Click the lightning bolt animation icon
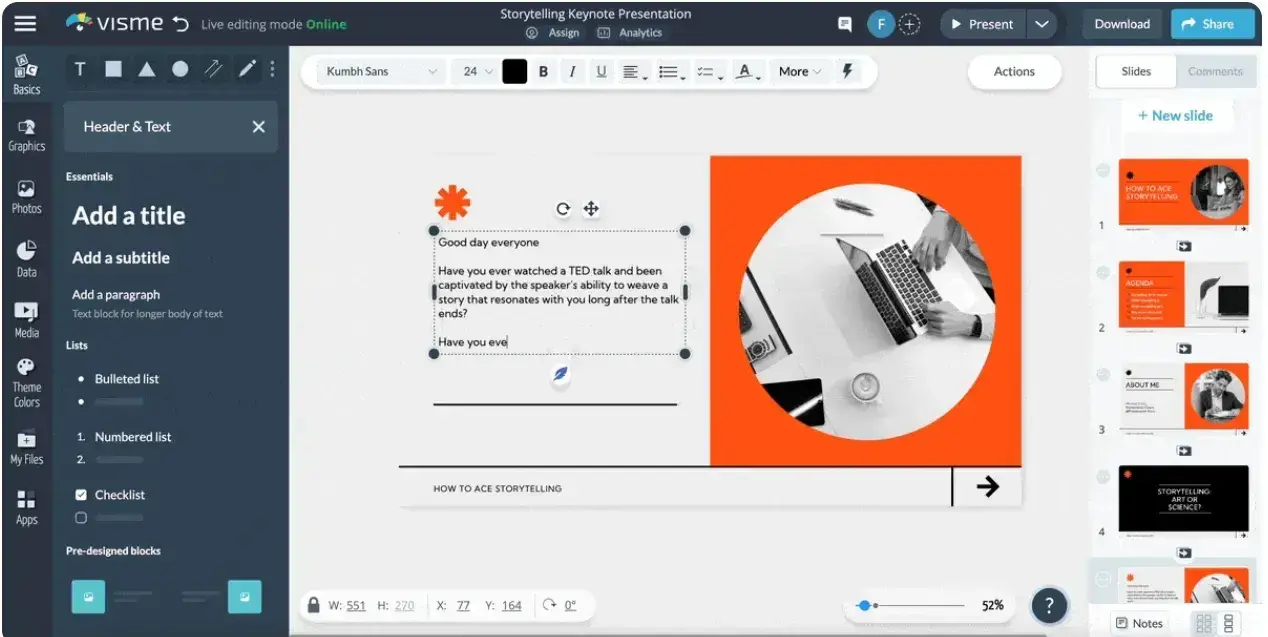Screen dimensions: 1268x637 coord(848,71)
